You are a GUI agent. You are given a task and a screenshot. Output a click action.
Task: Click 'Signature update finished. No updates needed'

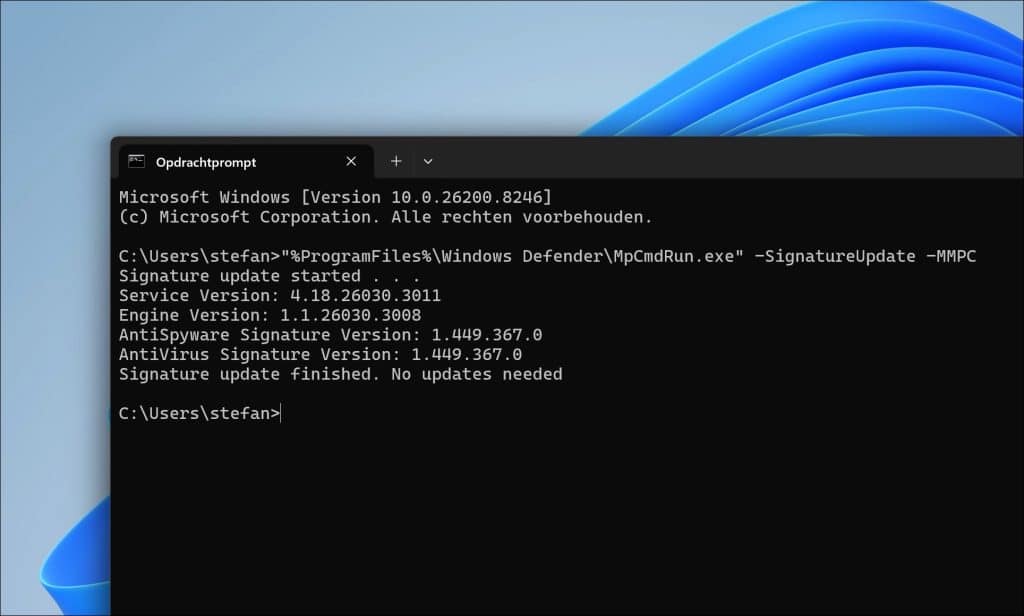click(340, 374)
